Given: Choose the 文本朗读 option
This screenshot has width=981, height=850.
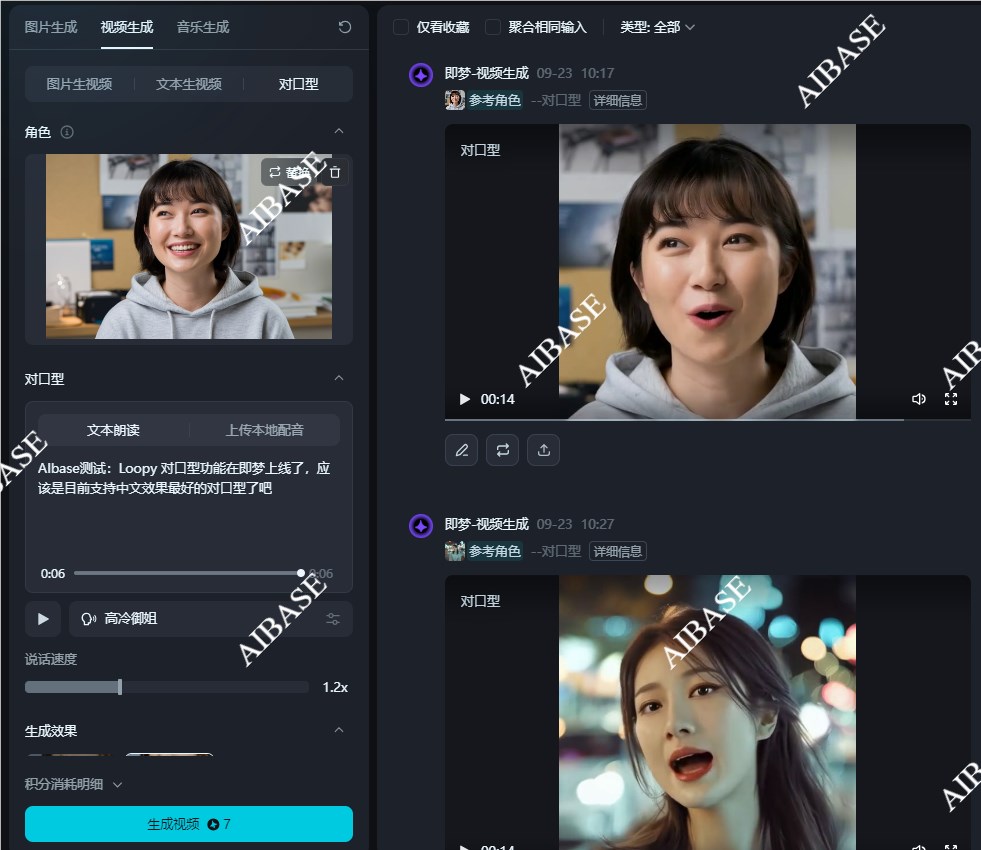Looking at the screenshot, I should tap(113, 430).
